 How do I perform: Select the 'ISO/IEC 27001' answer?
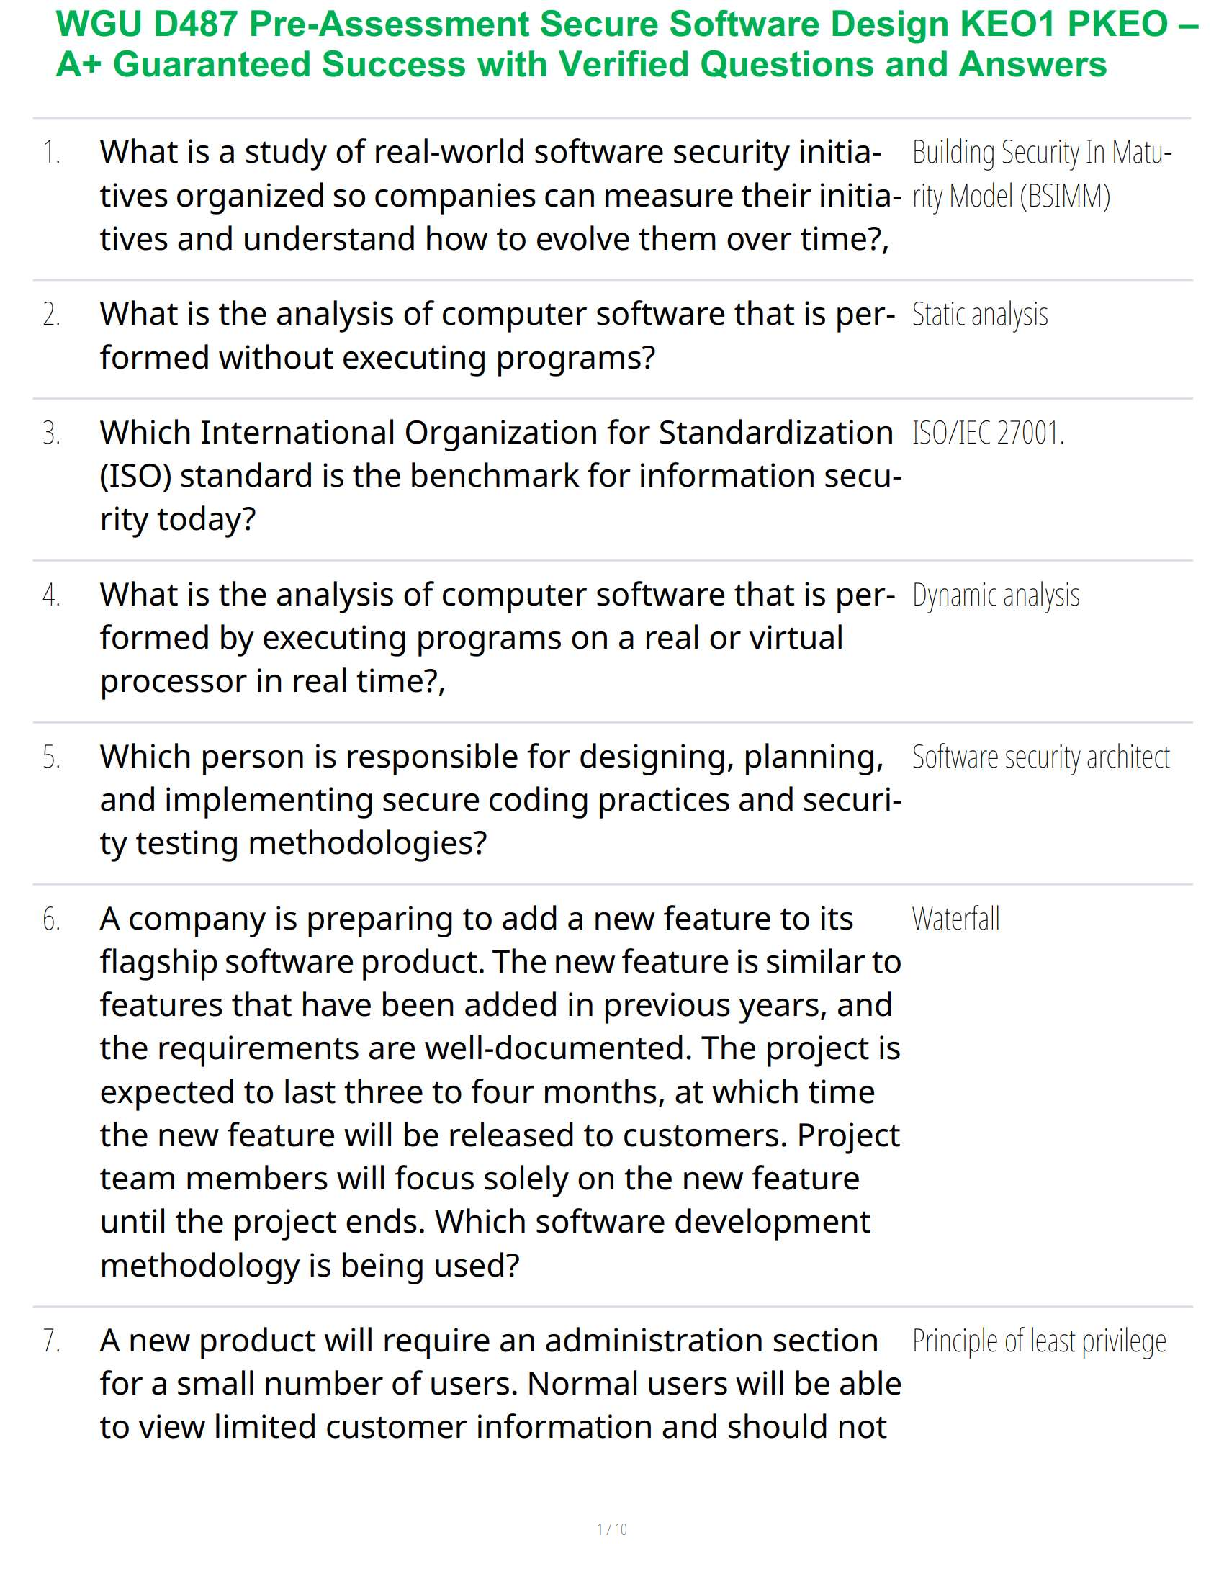tap(987, 434)
